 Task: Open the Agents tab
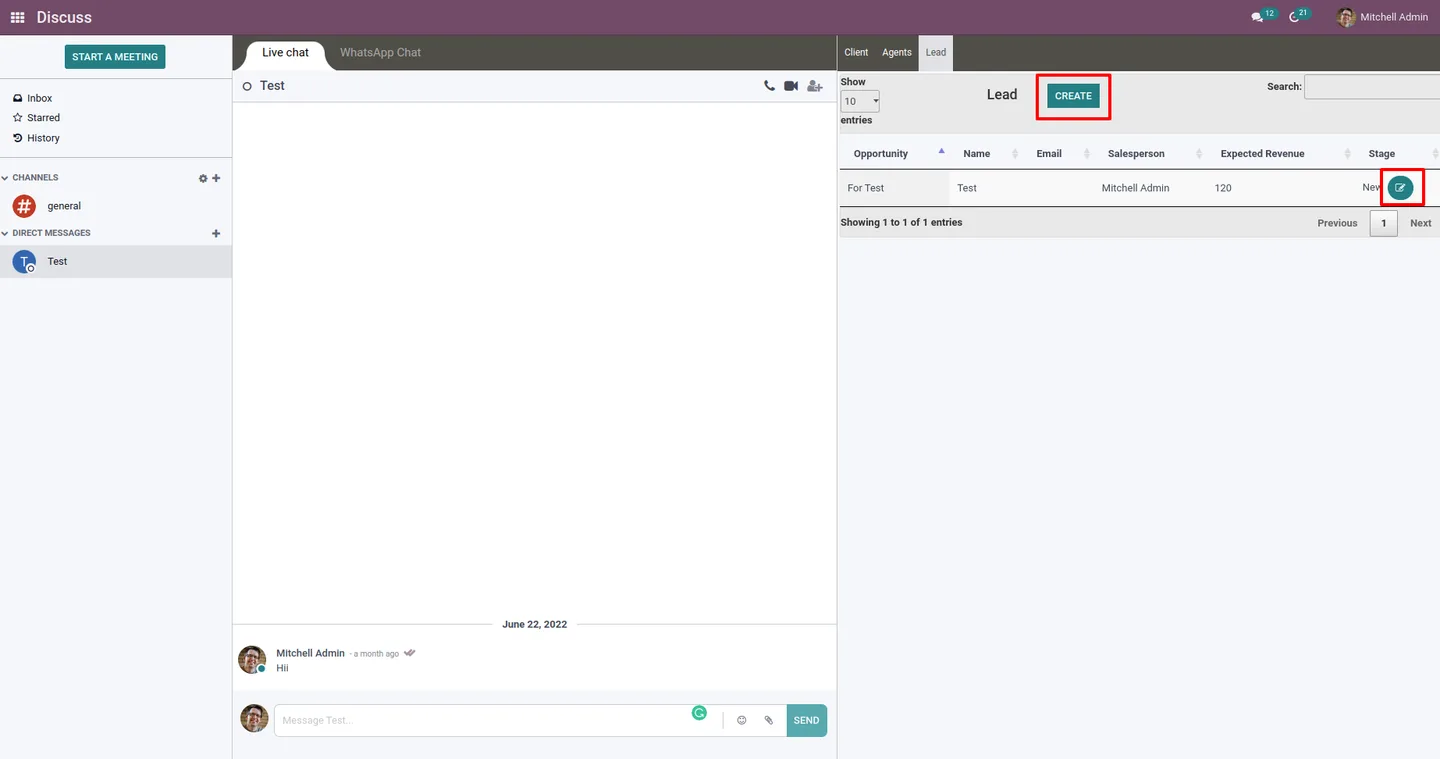coord(897,52)
